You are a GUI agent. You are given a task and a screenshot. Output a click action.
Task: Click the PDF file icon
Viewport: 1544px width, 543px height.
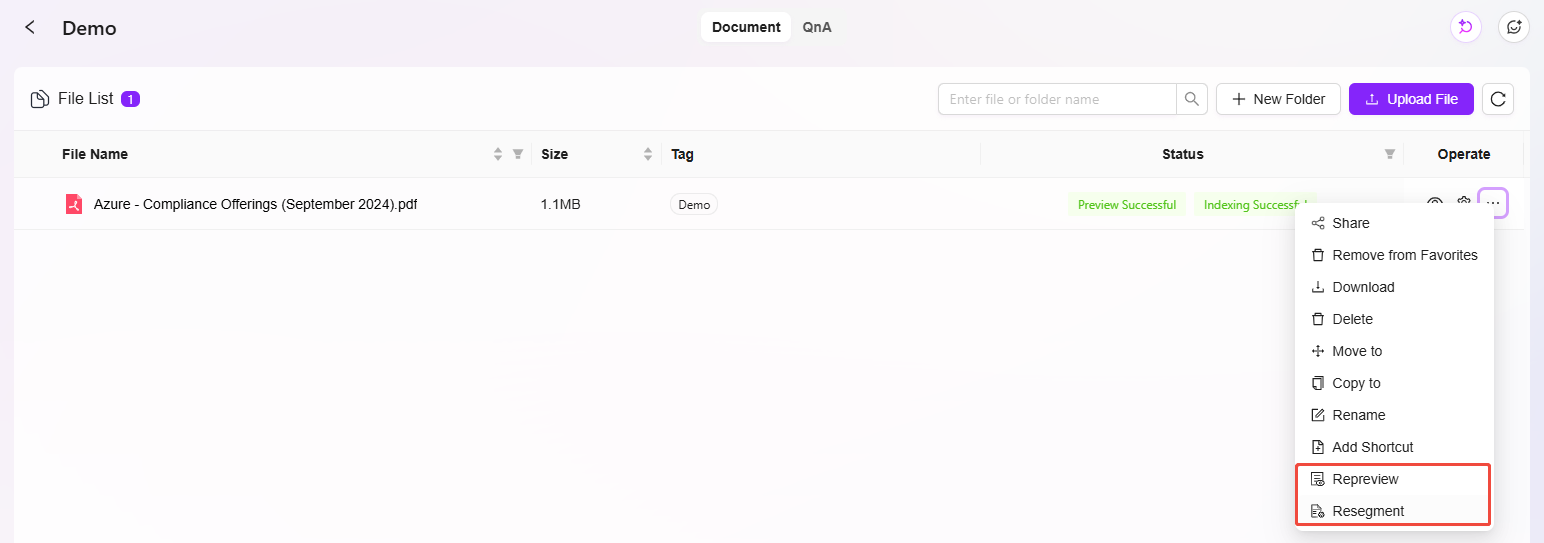click(x=73, y=204)
